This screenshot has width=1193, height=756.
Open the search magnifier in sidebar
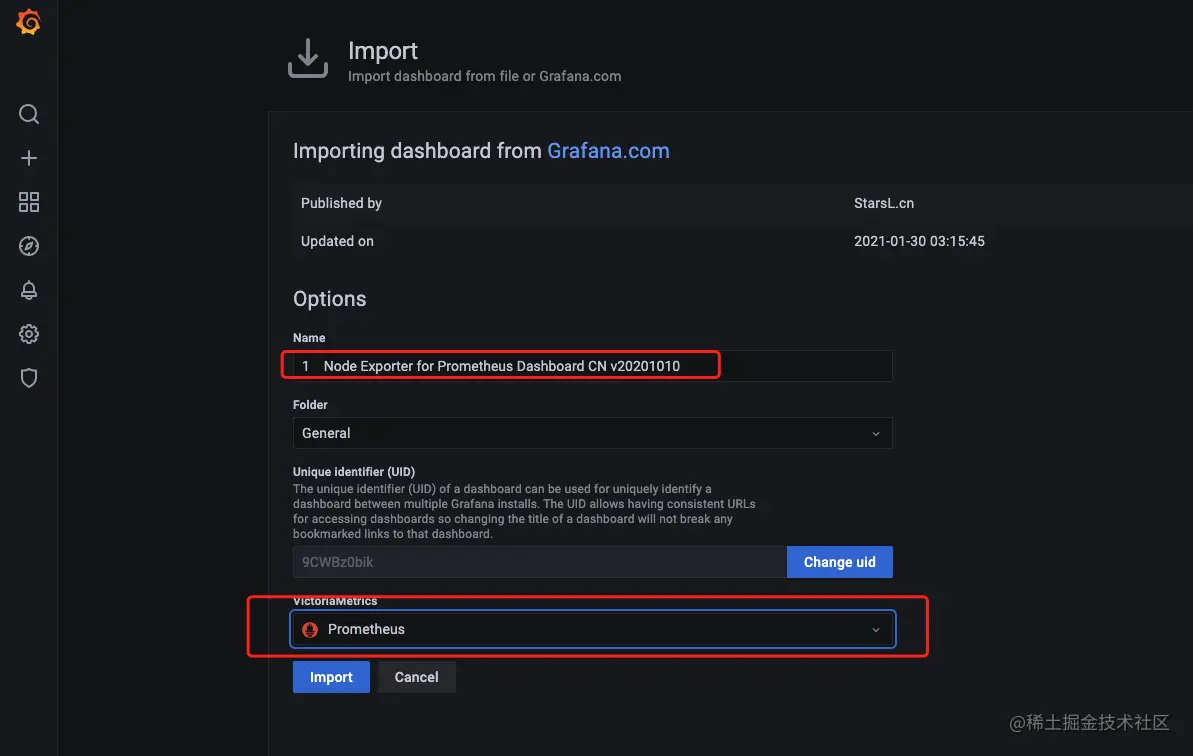click(x=29, y=114)
